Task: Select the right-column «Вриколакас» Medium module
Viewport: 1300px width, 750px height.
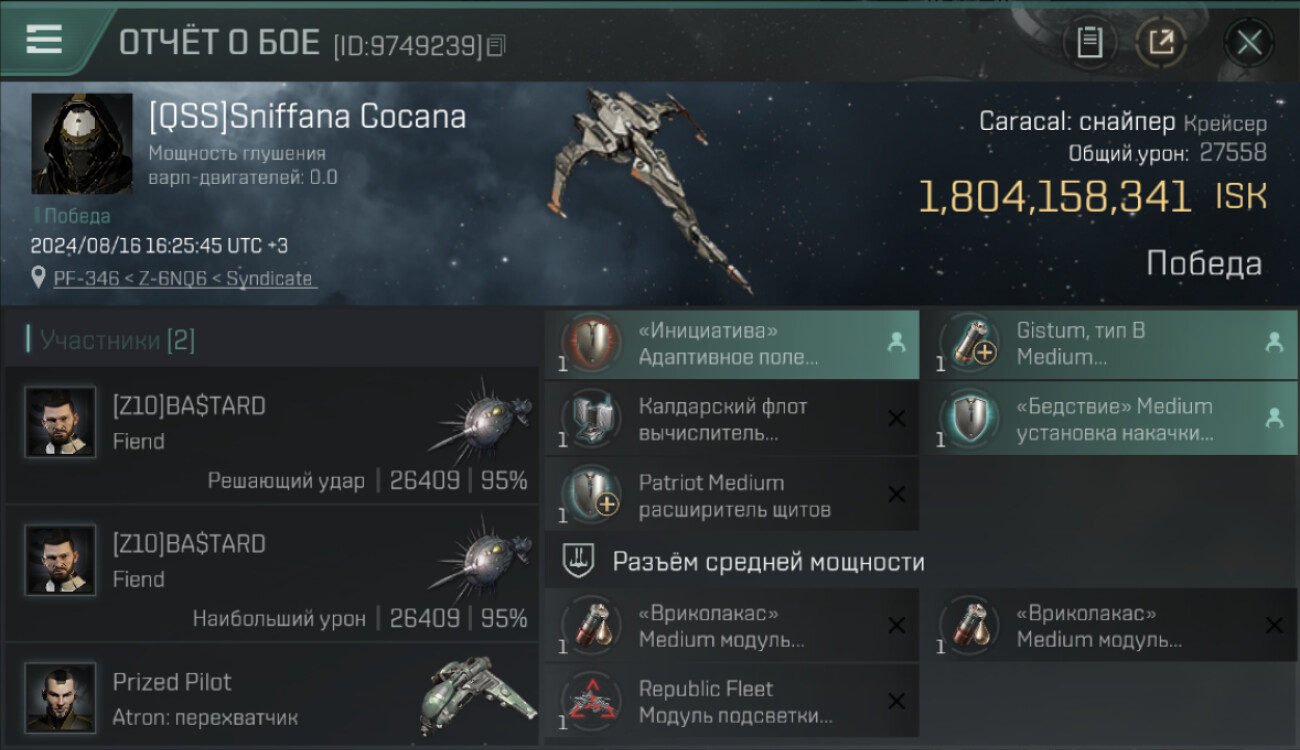Action: click(x=1110, y=626)
